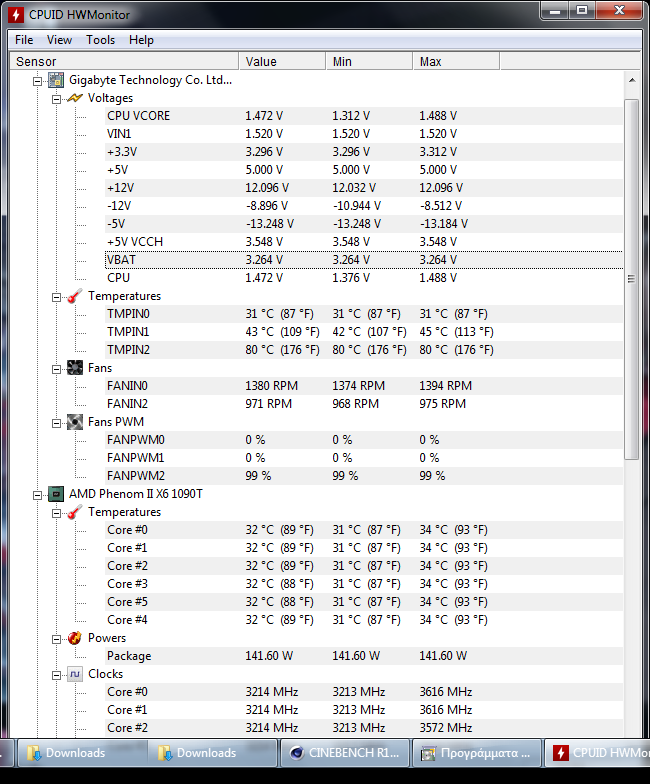This screenshot has width=650, height=784.
Task: Click the 3572 MHz Max value
Action: (x=446, y=728)
